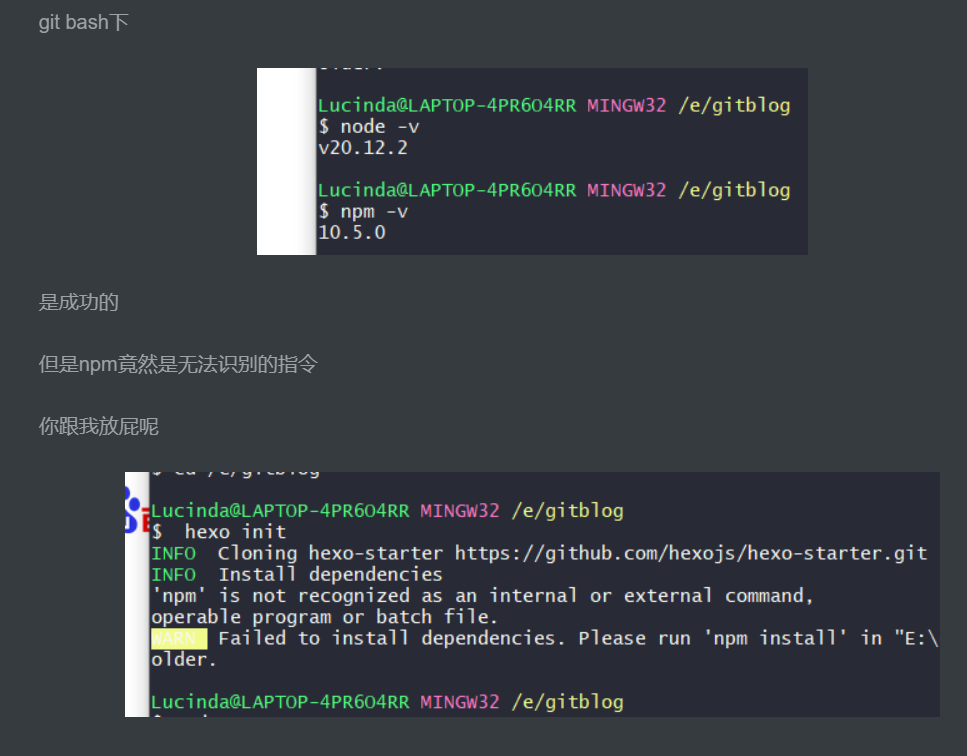Click the 'git bash下' heading text
967x756 pixels.
[x=83, y=23]
